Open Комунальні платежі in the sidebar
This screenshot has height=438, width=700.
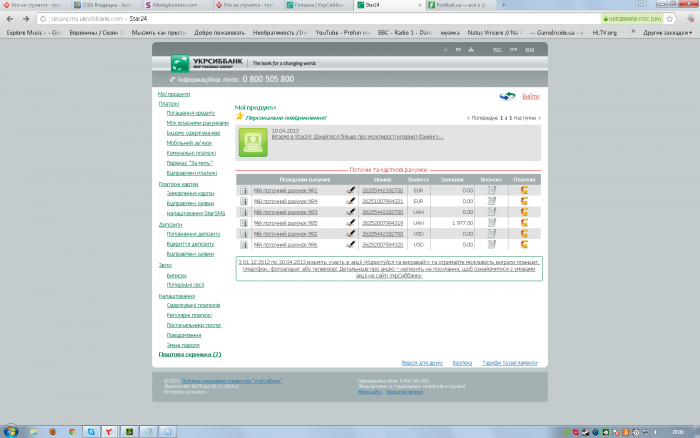pyautogui.click(x=191, y=153)
